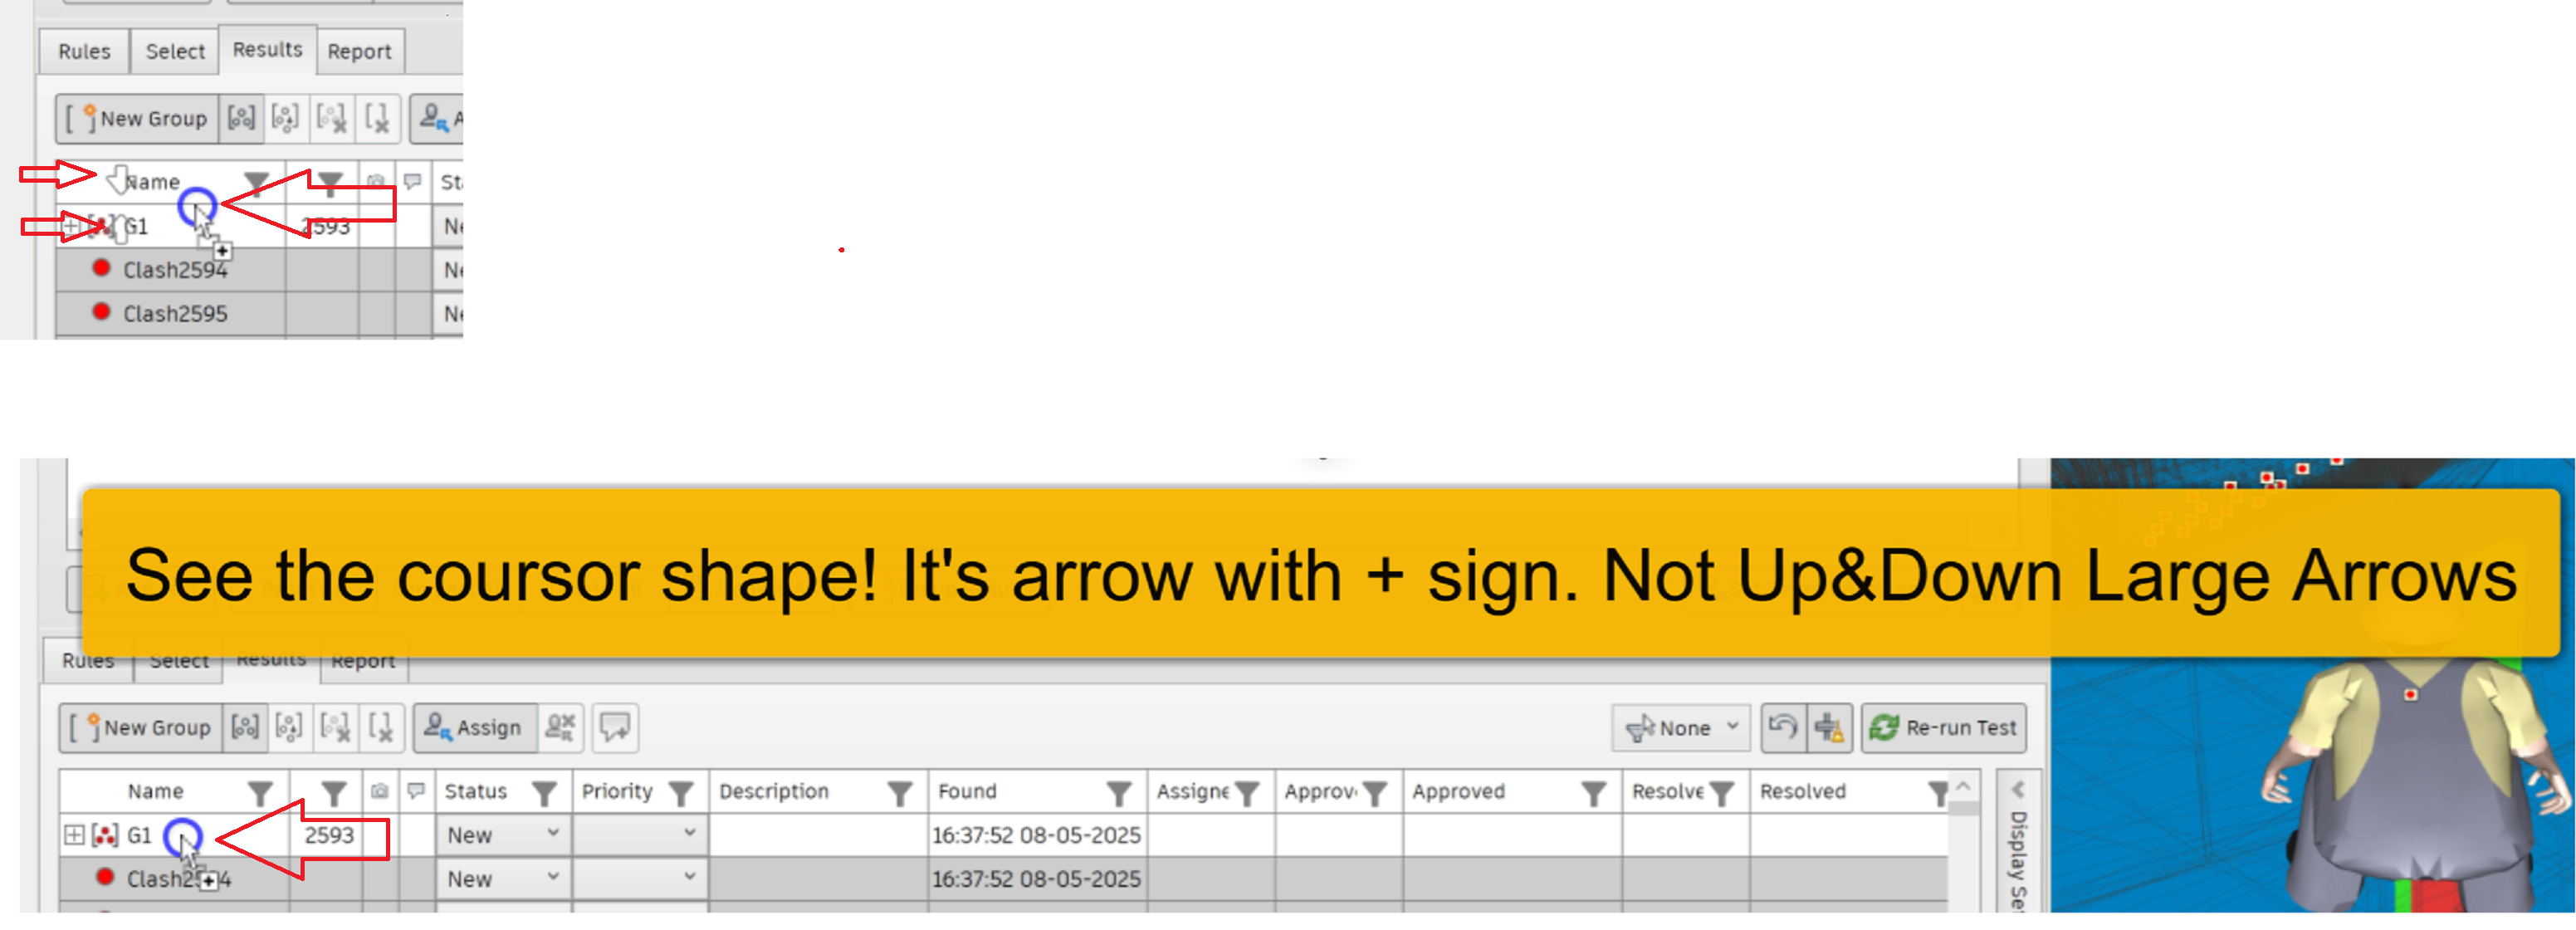The width and height of the screenshot is (2576, 930).
Task: Expand G1 group in lower results table
Action: point(74,835)
